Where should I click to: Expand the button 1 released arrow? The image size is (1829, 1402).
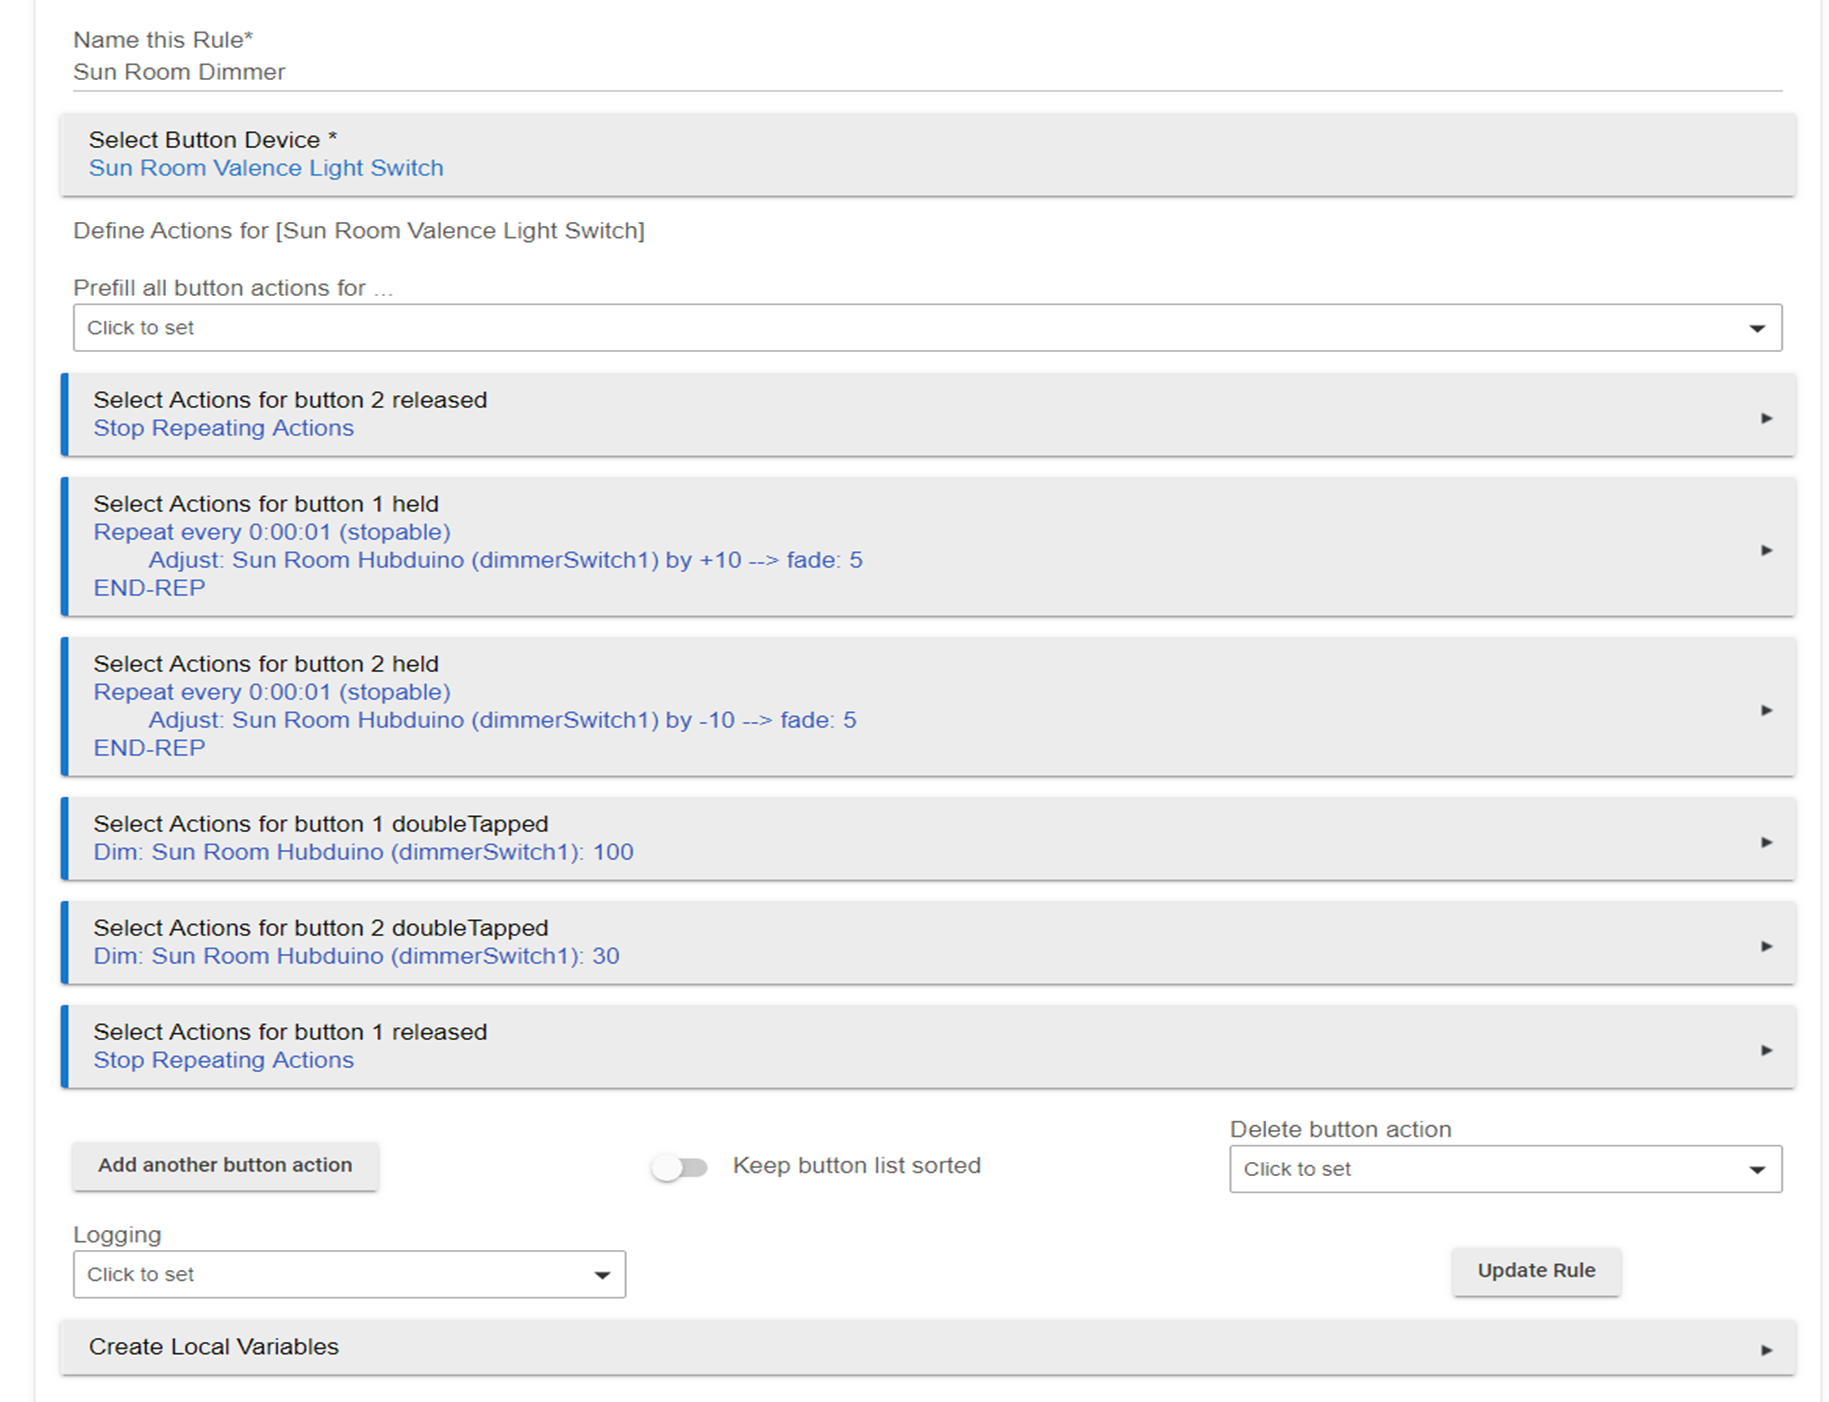pos(1766,1050)
